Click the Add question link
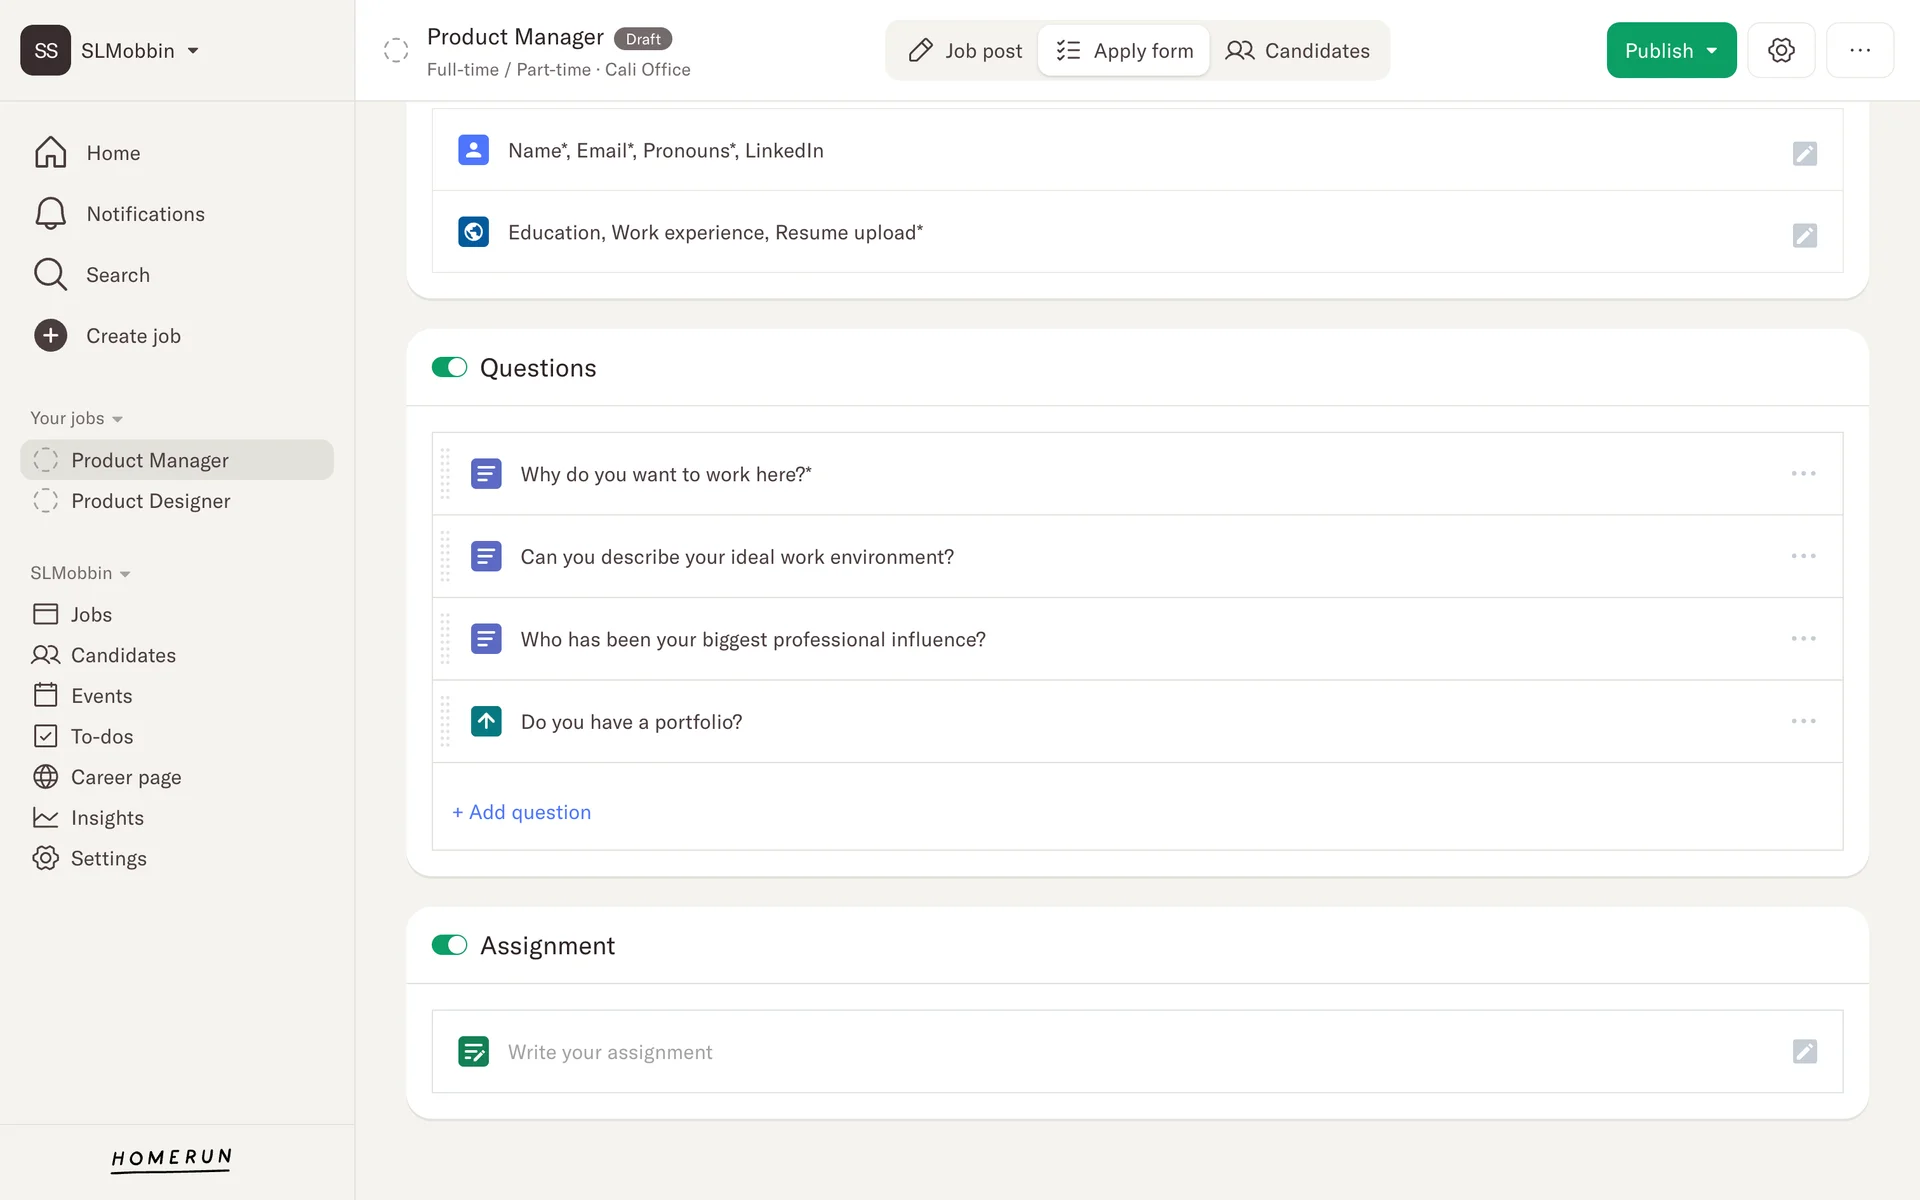 521,812
